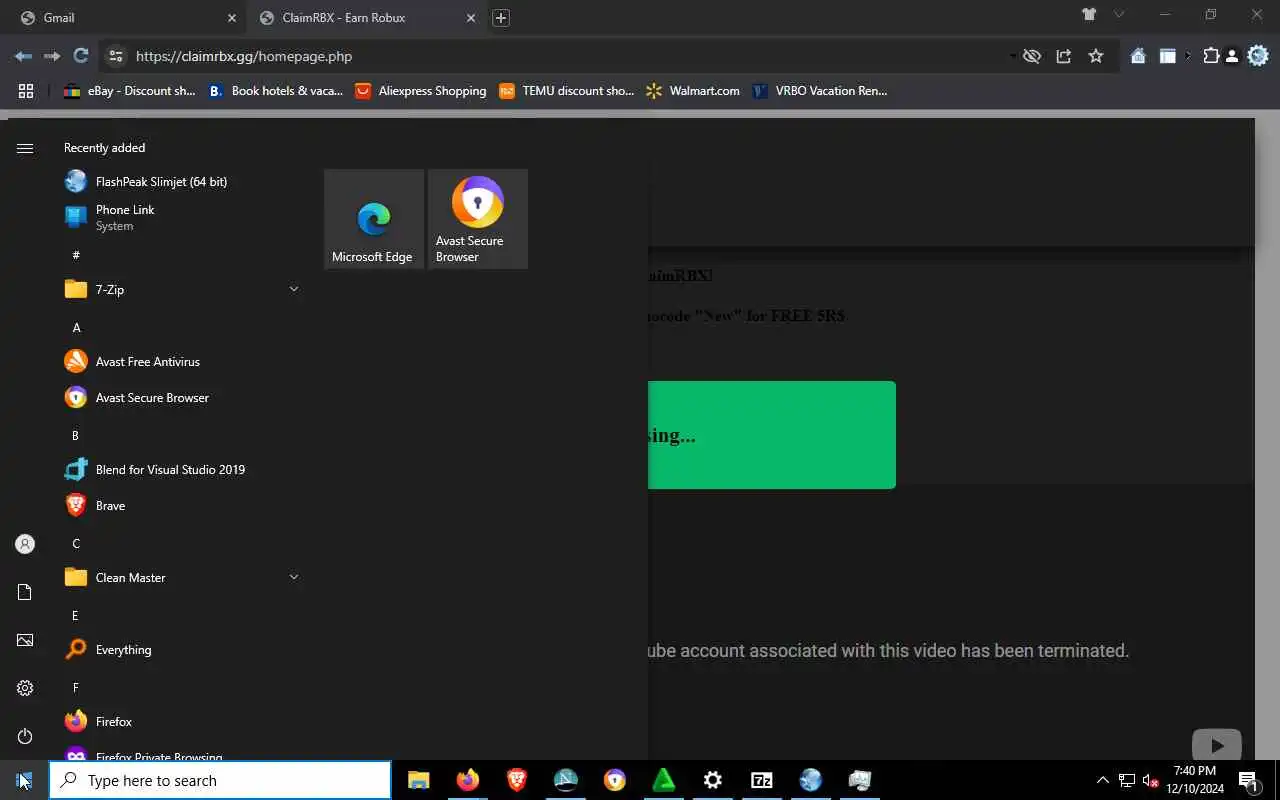
Task: Expand the Start menu hamburger navigation
Action: [25, 148]
